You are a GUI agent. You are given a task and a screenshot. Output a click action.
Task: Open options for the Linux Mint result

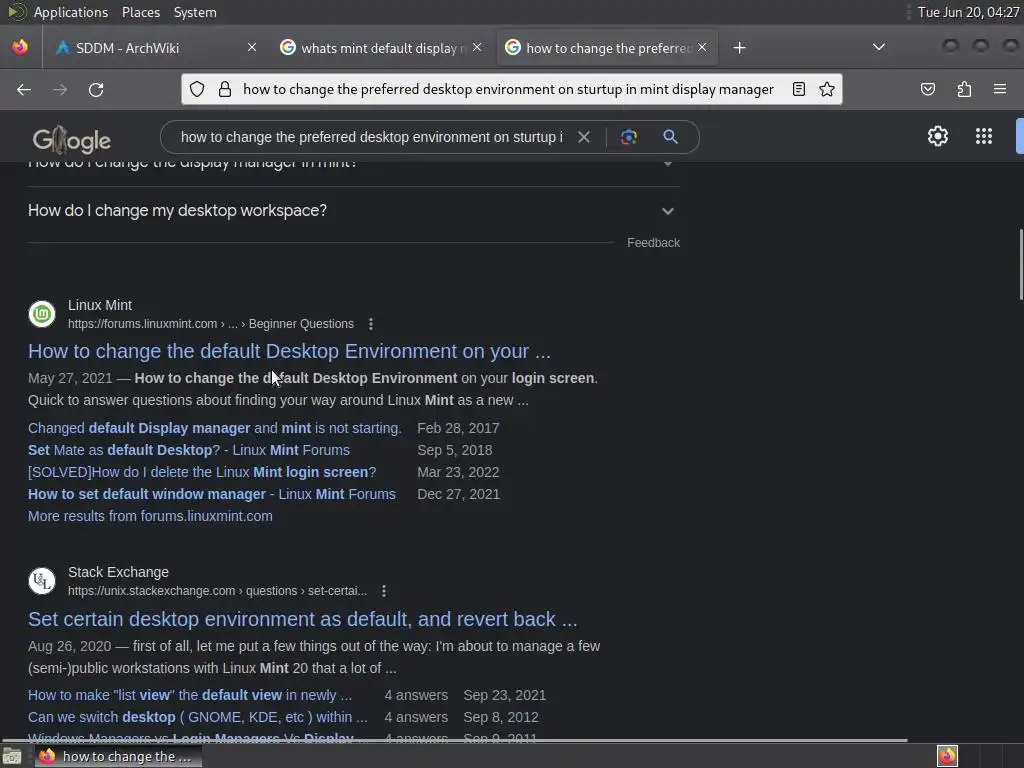point(371,324)
